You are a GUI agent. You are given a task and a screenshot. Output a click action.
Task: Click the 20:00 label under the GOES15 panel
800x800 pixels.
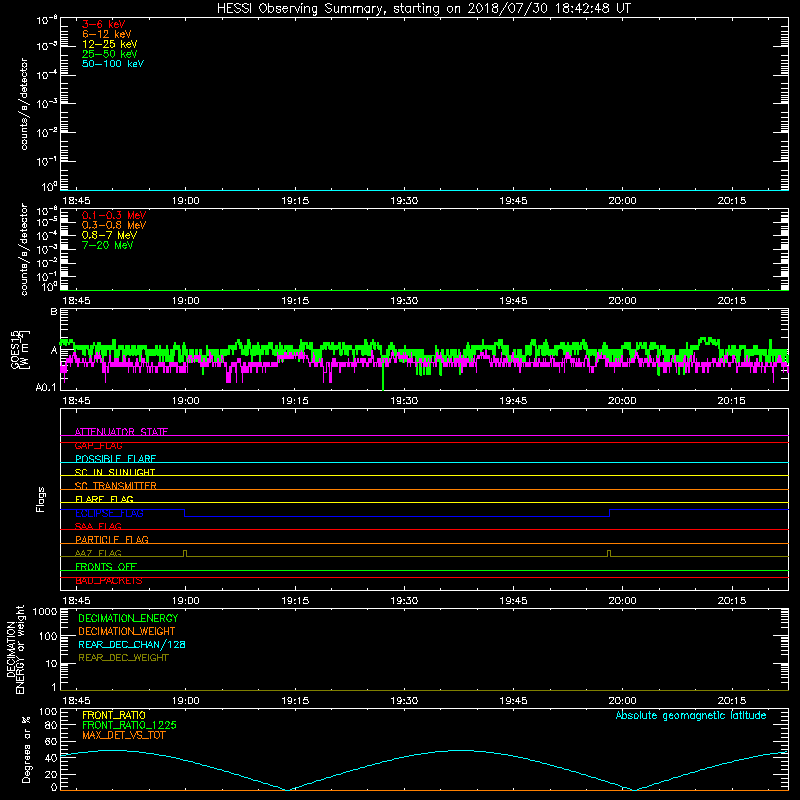pyautogui.click(x=622, y=401)
